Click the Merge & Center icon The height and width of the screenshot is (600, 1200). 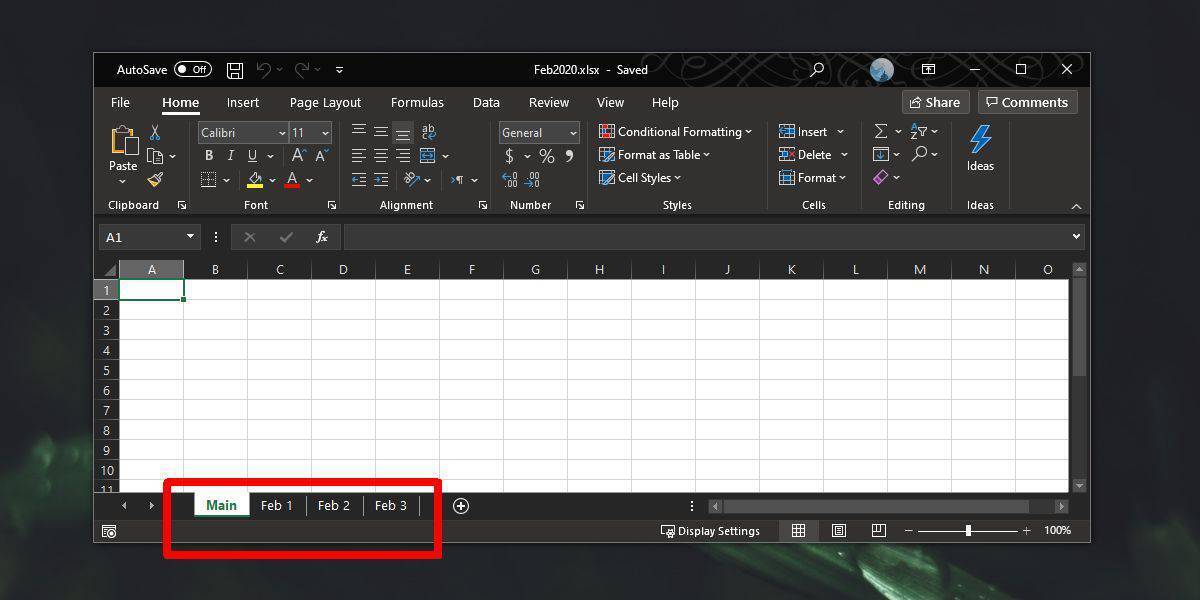tap(428, 156)
